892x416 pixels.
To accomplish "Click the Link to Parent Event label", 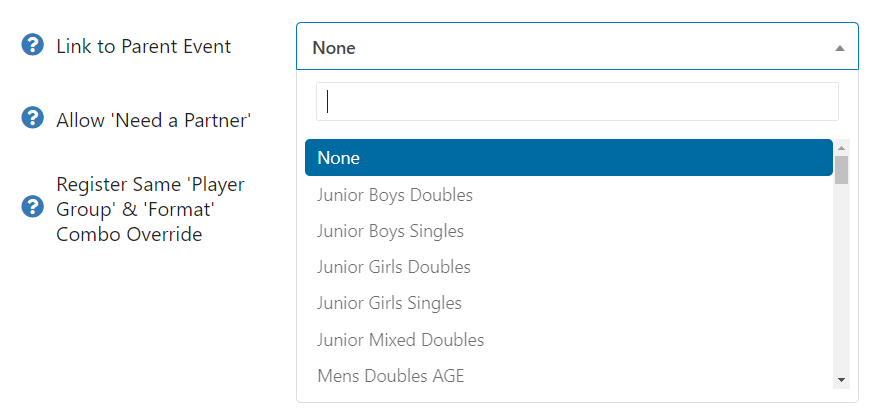I will 143,47.
